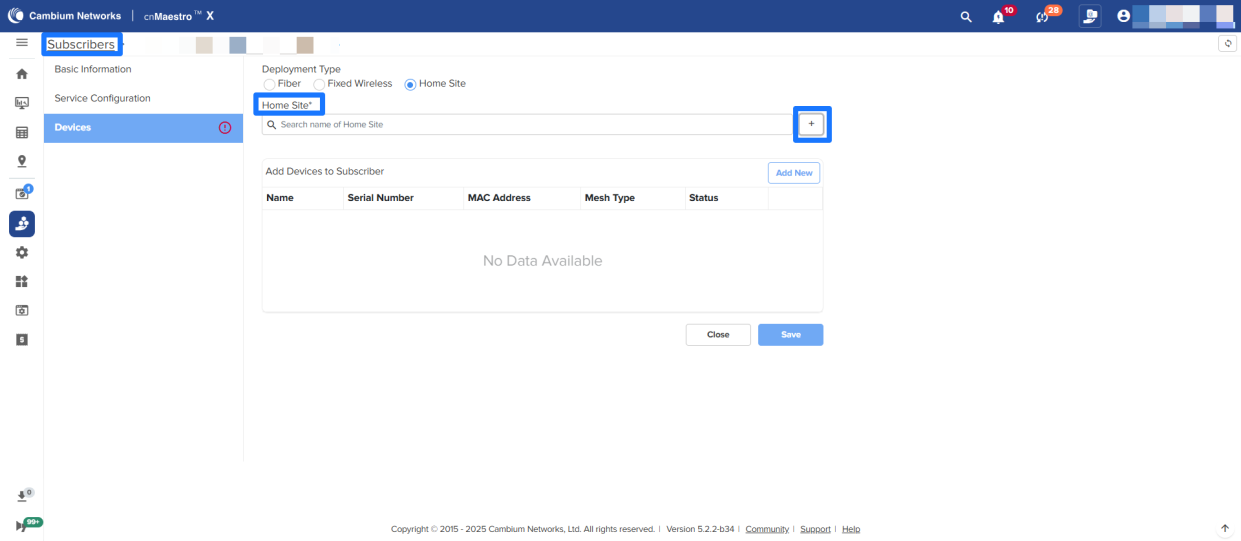Open the hamburger navigation menu

coord(21,43)
